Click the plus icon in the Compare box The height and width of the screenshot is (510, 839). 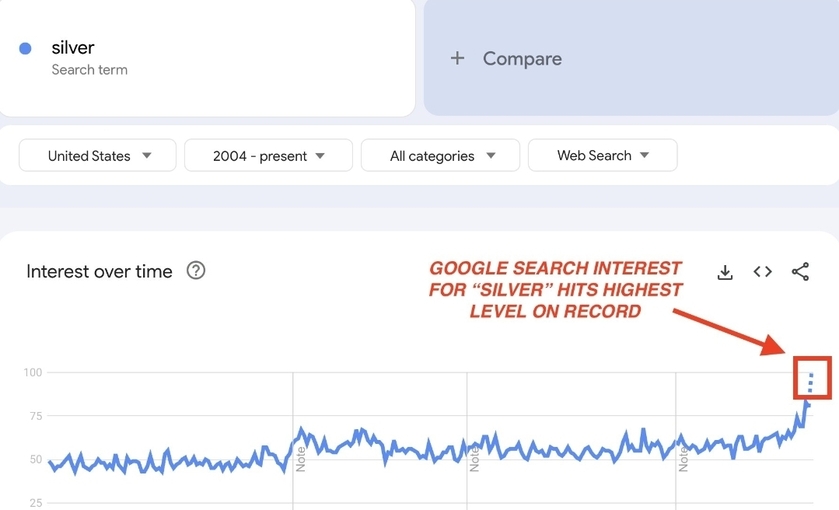point(457,59)
